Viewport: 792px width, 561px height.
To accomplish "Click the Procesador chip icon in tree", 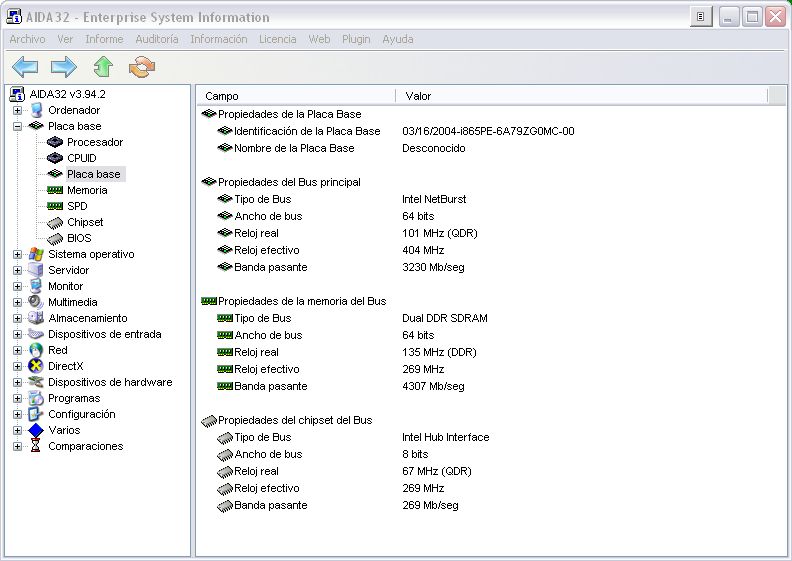I will tap(55, 142).
